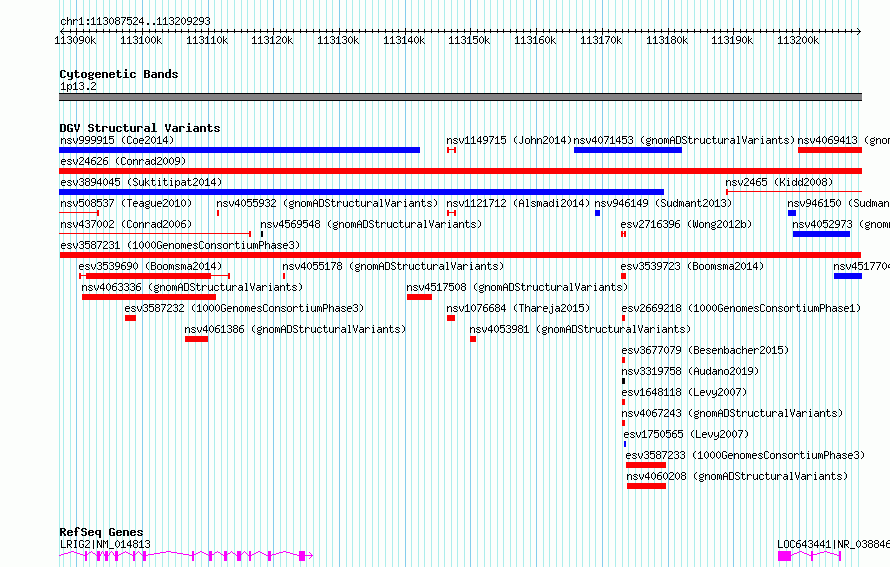Open the esv24626 (Conrad2009) variant label
This screenshot has width=890, height=567.
click(123, 161)
